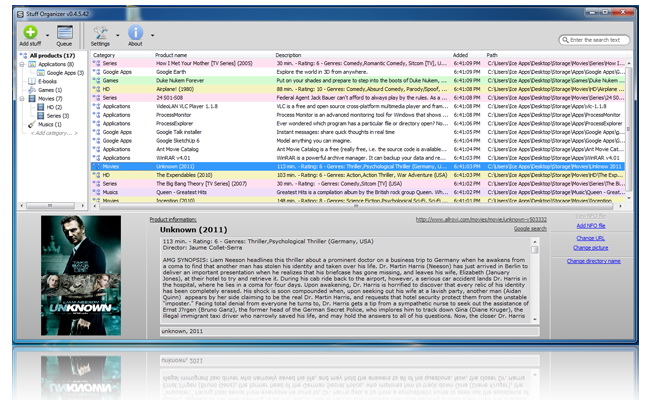Click the search box magnifier icon
Image resolution: width=650 pixels, height=400 pixels.
565,40
